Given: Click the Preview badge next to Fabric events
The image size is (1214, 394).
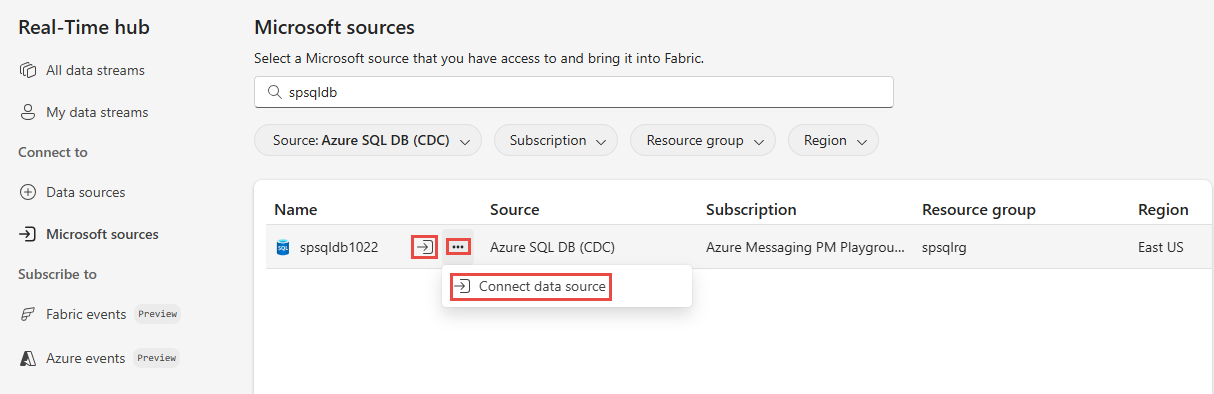Looking at the screenshot, I should tap(157, 314).
